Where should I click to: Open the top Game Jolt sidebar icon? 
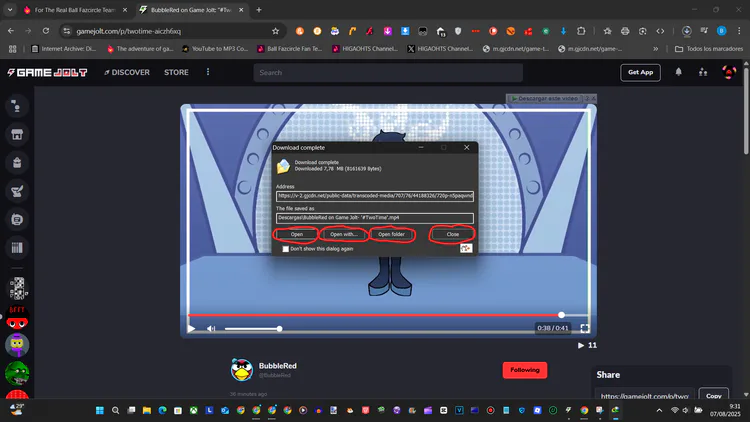point(17,106)
